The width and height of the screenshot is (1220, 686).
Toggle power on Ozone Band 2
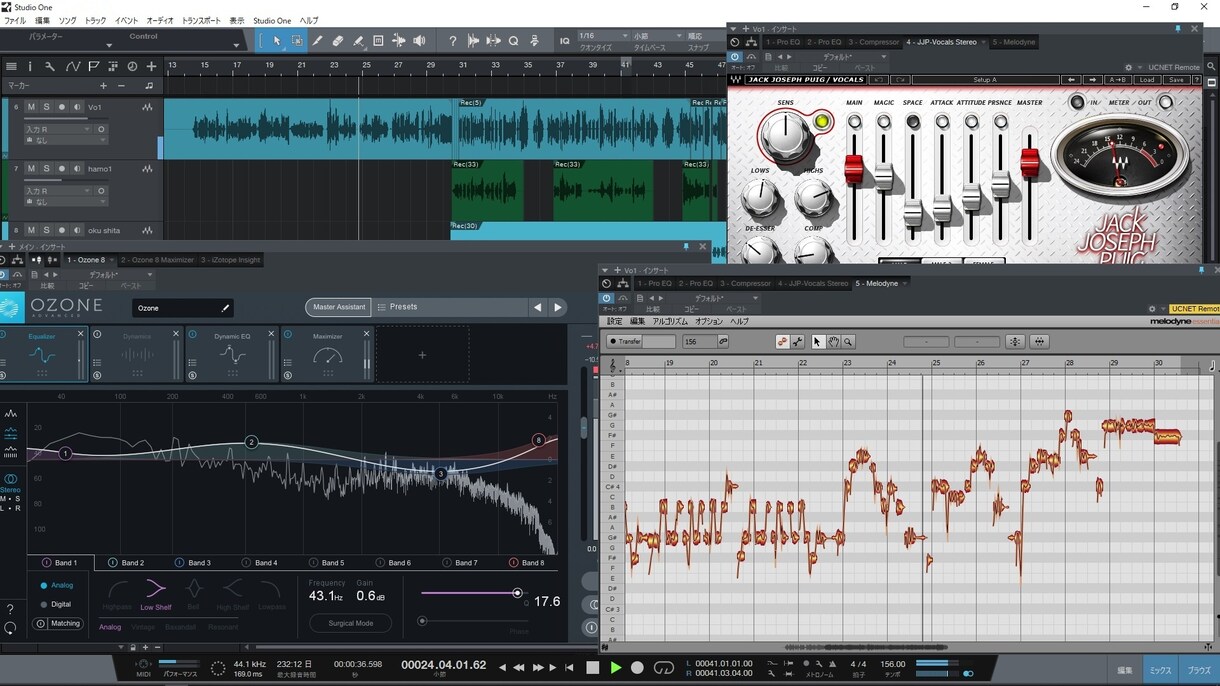(112, 563)
